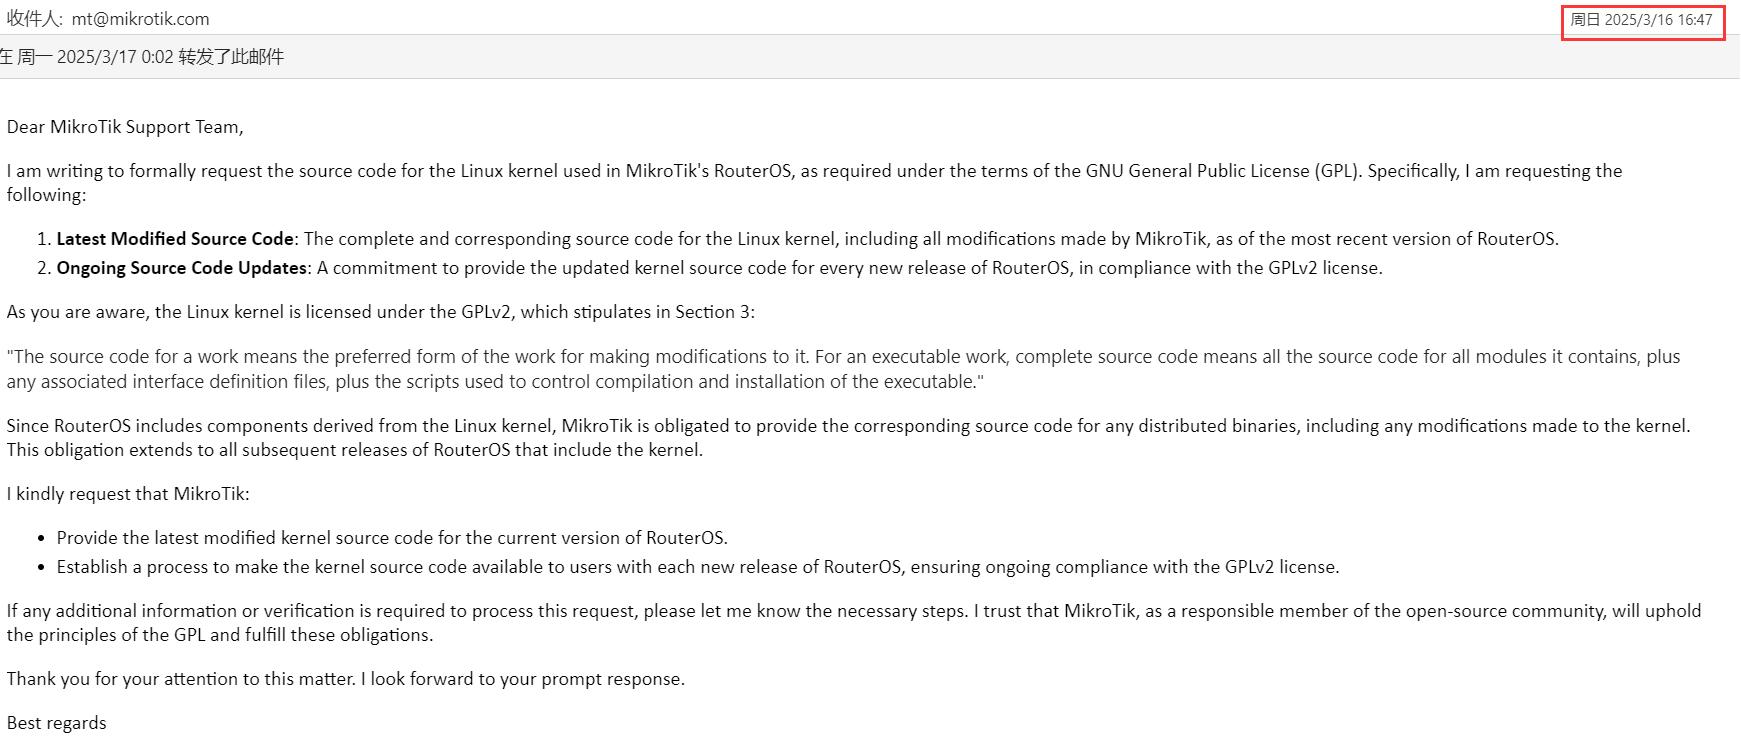Screen dimensions: 1741x744
Task: Click the recipient address mt@mikrotik.com
Action: 140,19
